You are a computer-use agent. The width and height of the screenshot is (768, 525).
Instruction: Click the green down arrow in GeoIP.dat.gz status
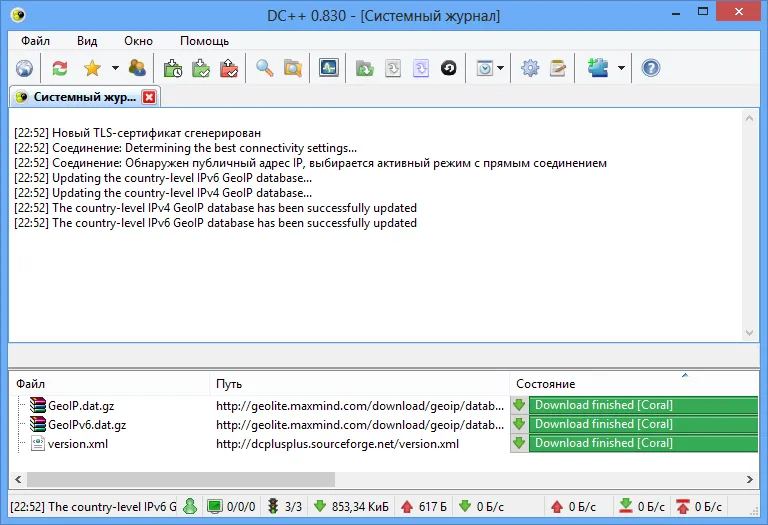519,405
